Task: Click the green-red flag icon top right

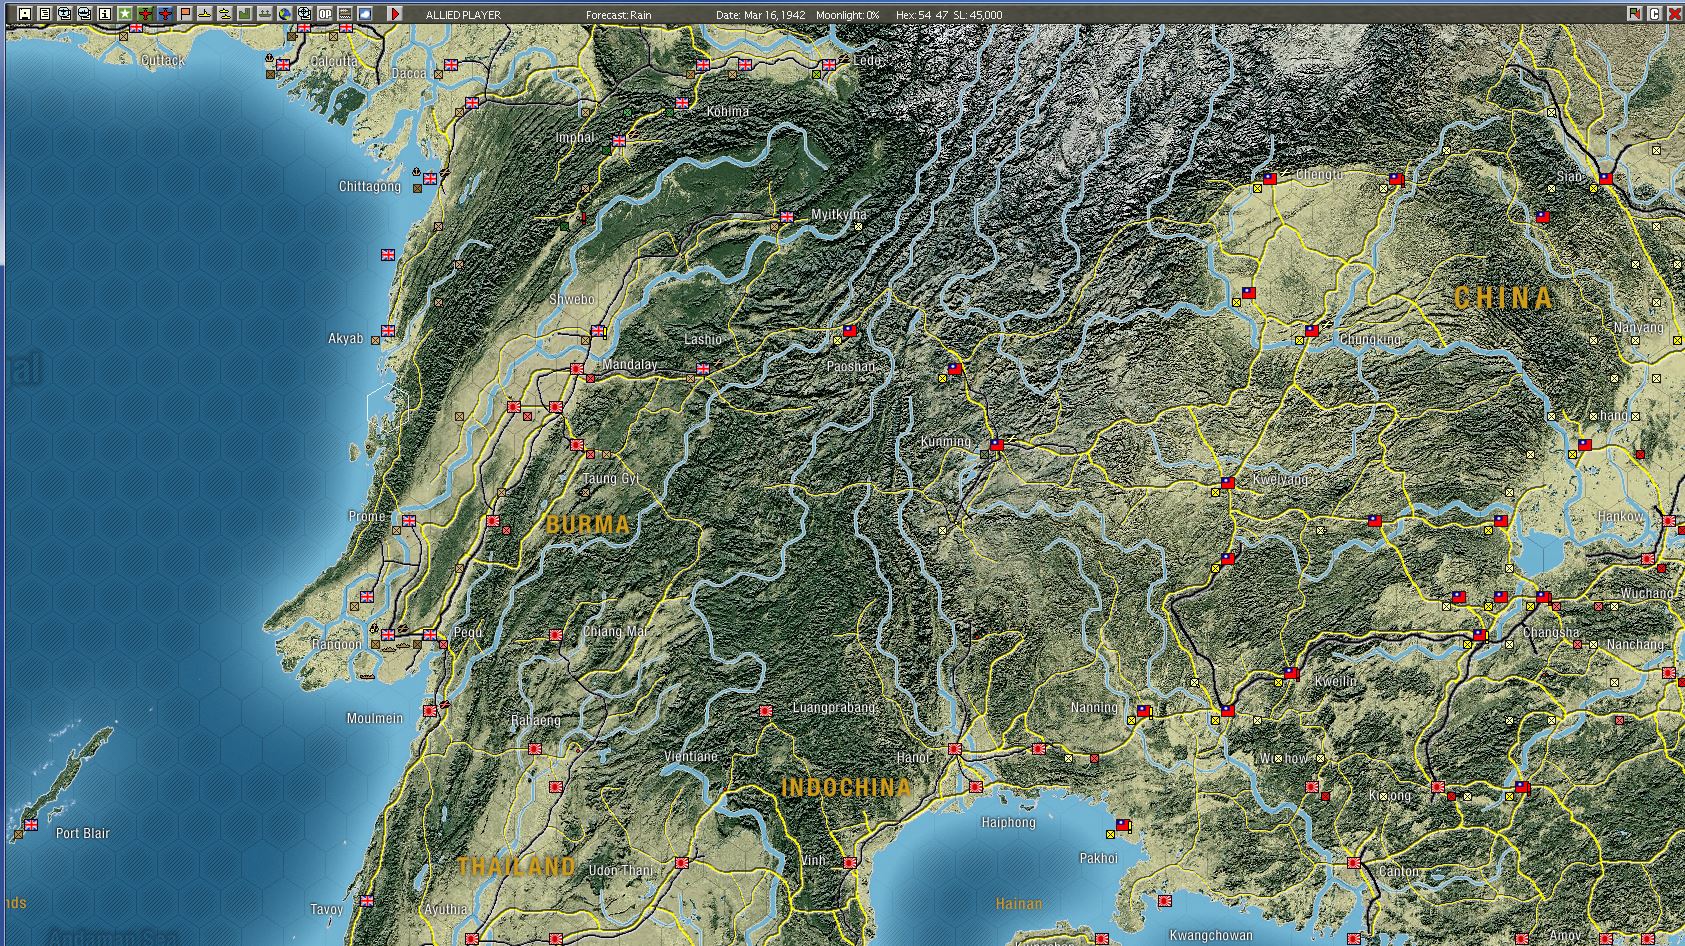Action: 1635,14
